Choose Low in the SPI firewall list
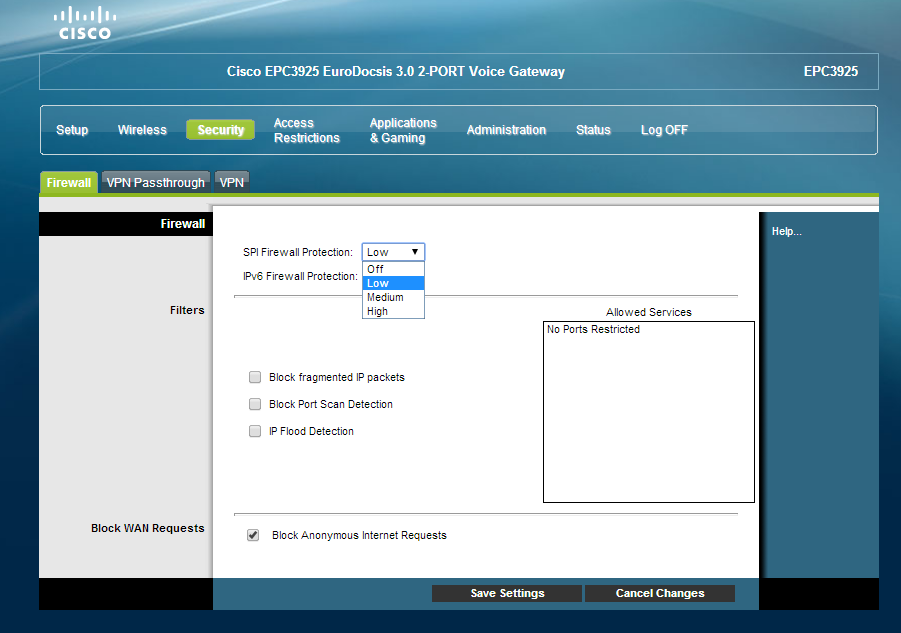 [393, 283]
